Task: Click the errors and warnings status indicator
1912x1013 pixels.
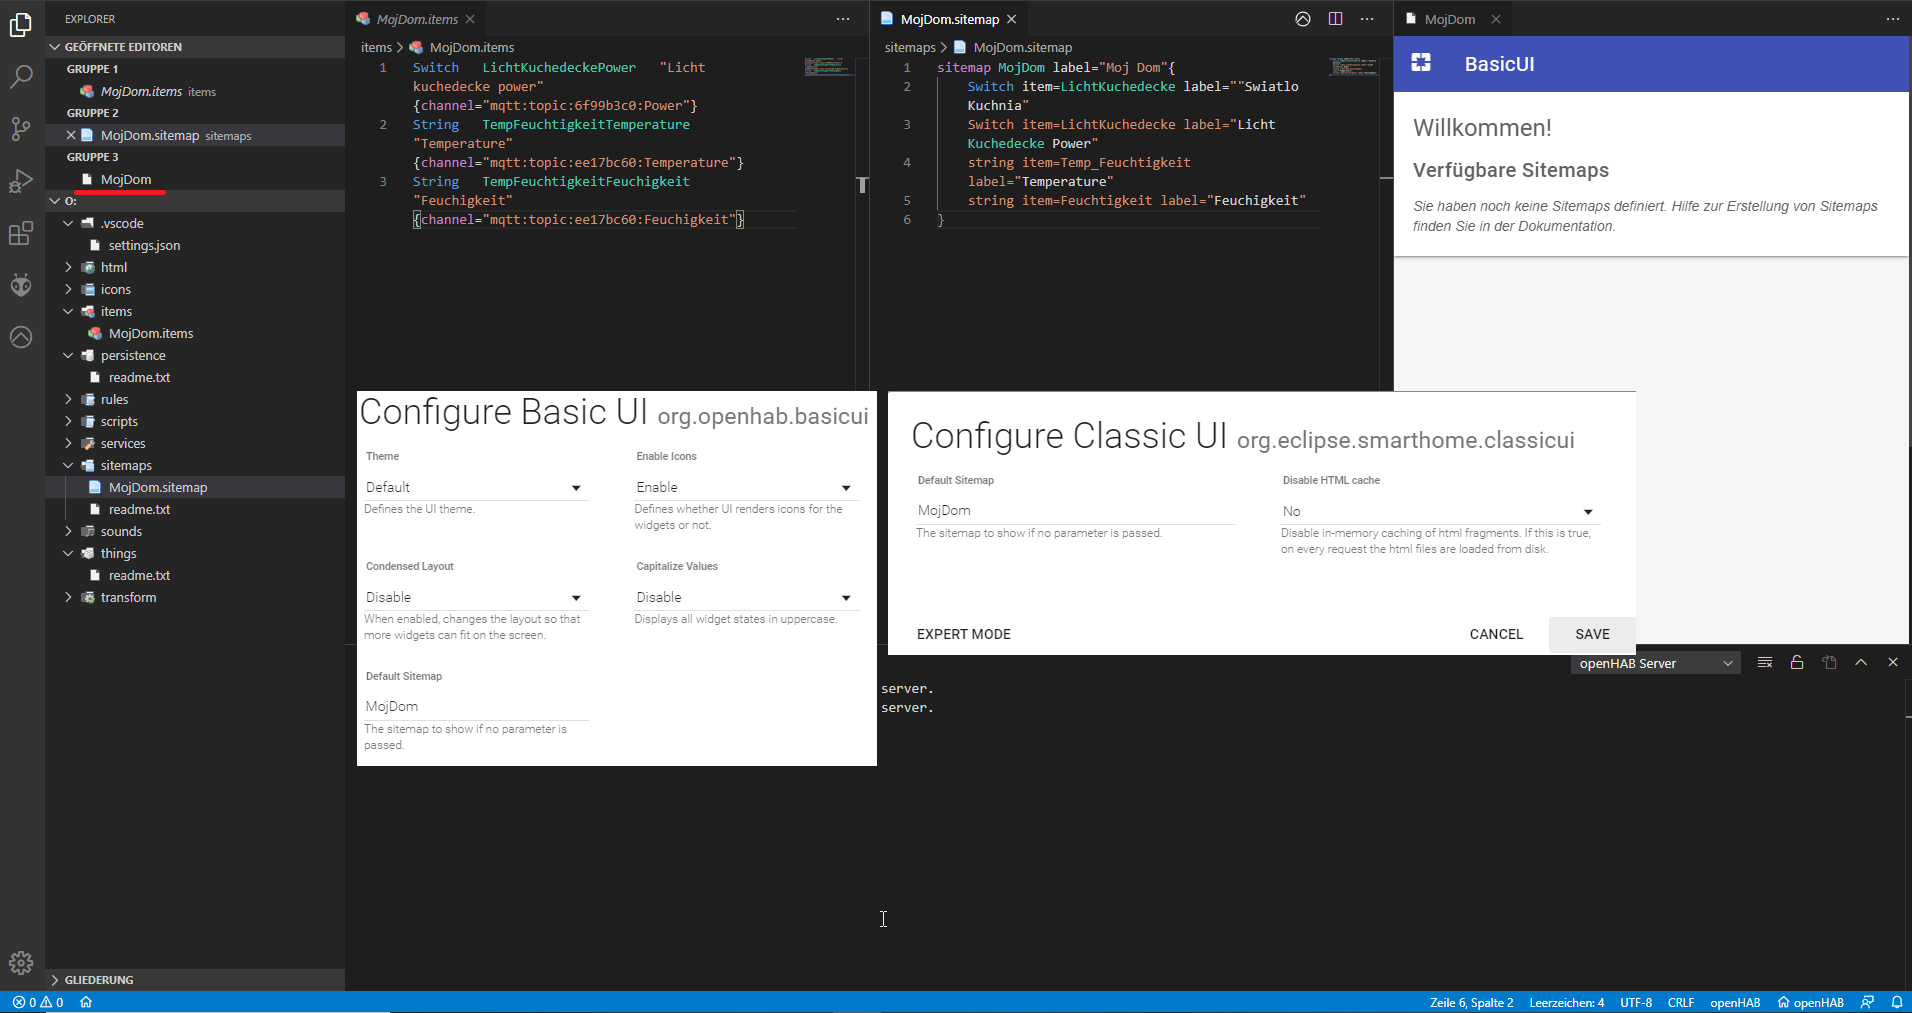Action: click(x=38, y=1002)
